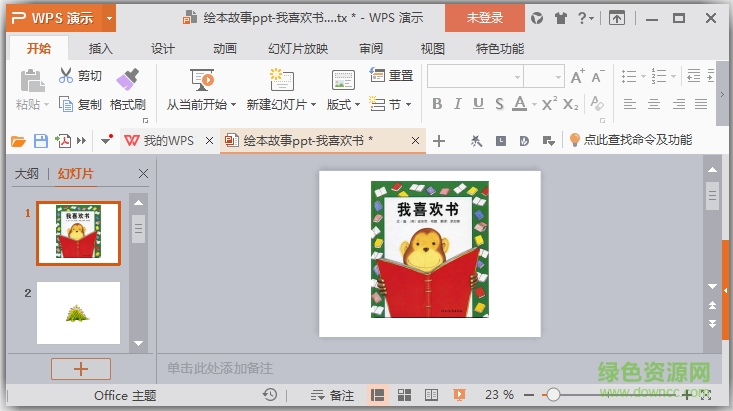This screenshot has height=411, width=733.
Task: Export to PDF icon in quick toolbar
Action: coord(63,140)
